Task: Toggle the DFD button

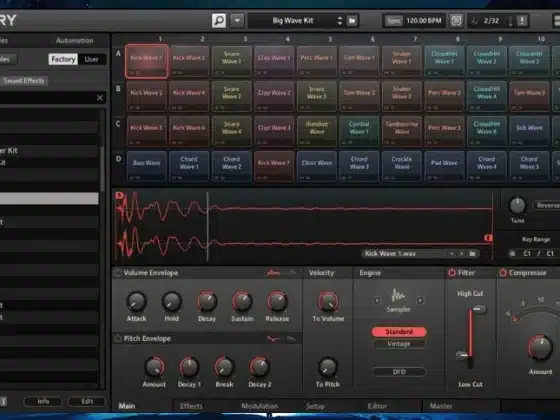Action: (x=399, y=372)
